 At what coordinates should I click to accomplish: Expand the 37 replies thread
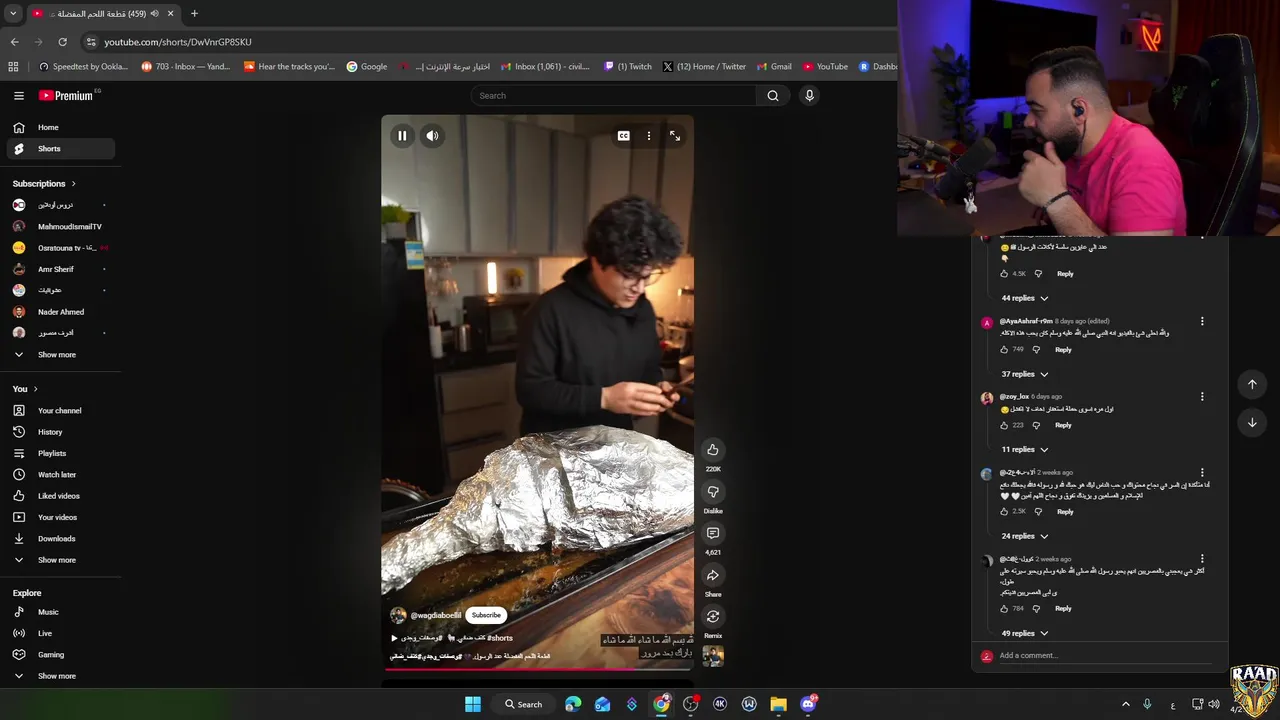1025,374
